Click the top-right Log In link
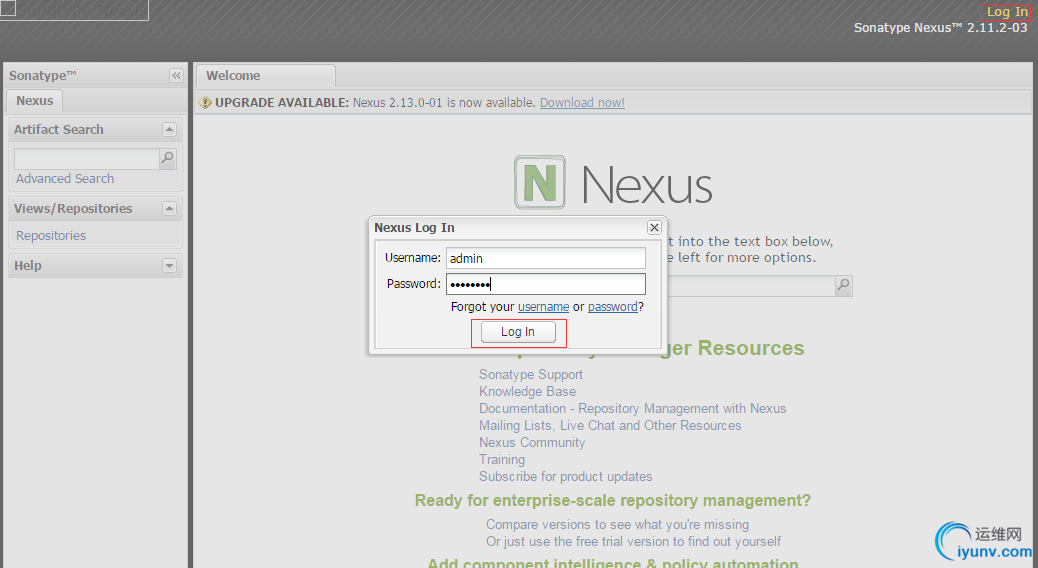Image resolution: width=1038 pixels, height=568 pixels. (x=1006, y=12)
